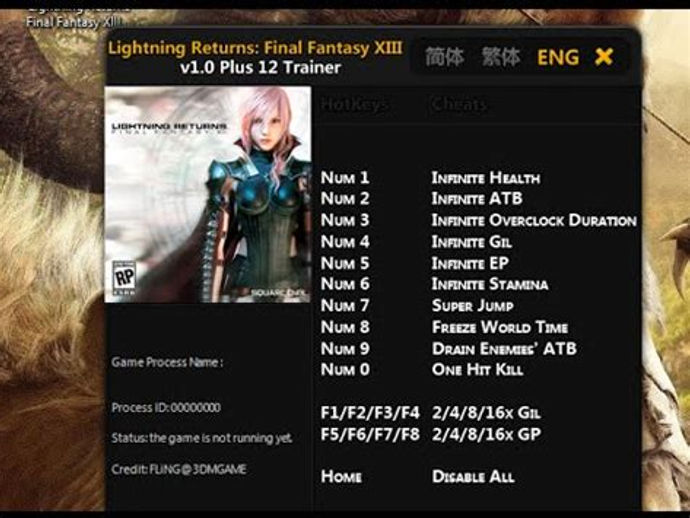Select the Cheats column header
The height and width of the screenshot is (518, 690).
459,104
